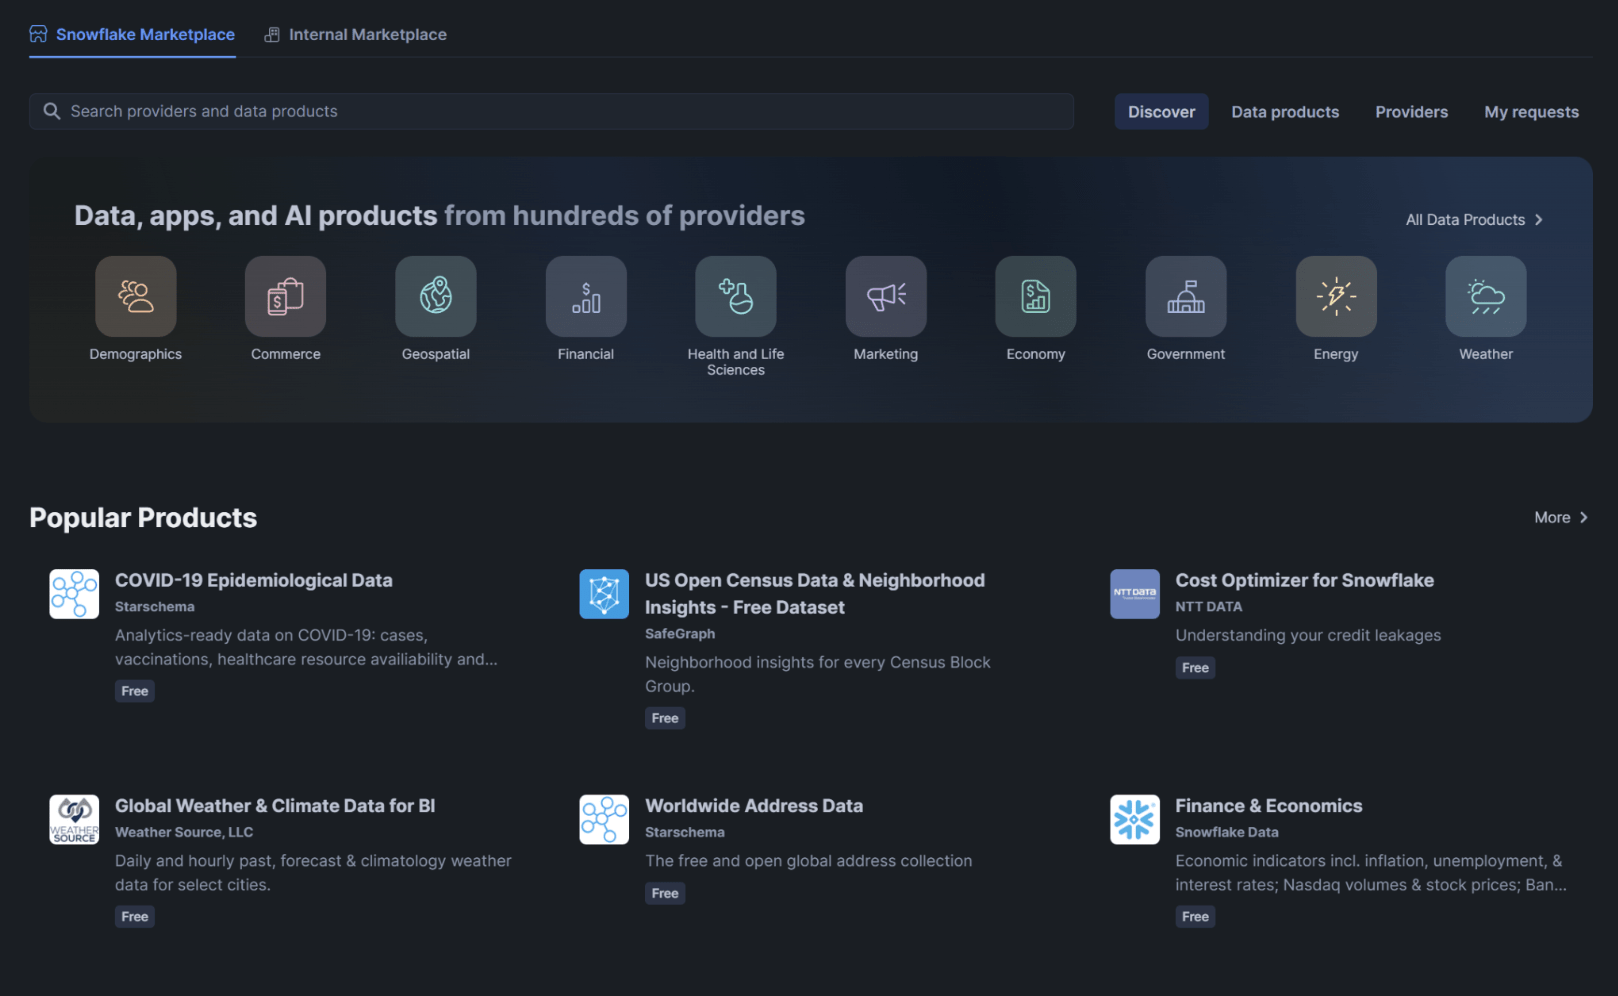Click the Snowflake Marketplace store icon
Screen dimensions: 1618x996
tap(38, 34)
